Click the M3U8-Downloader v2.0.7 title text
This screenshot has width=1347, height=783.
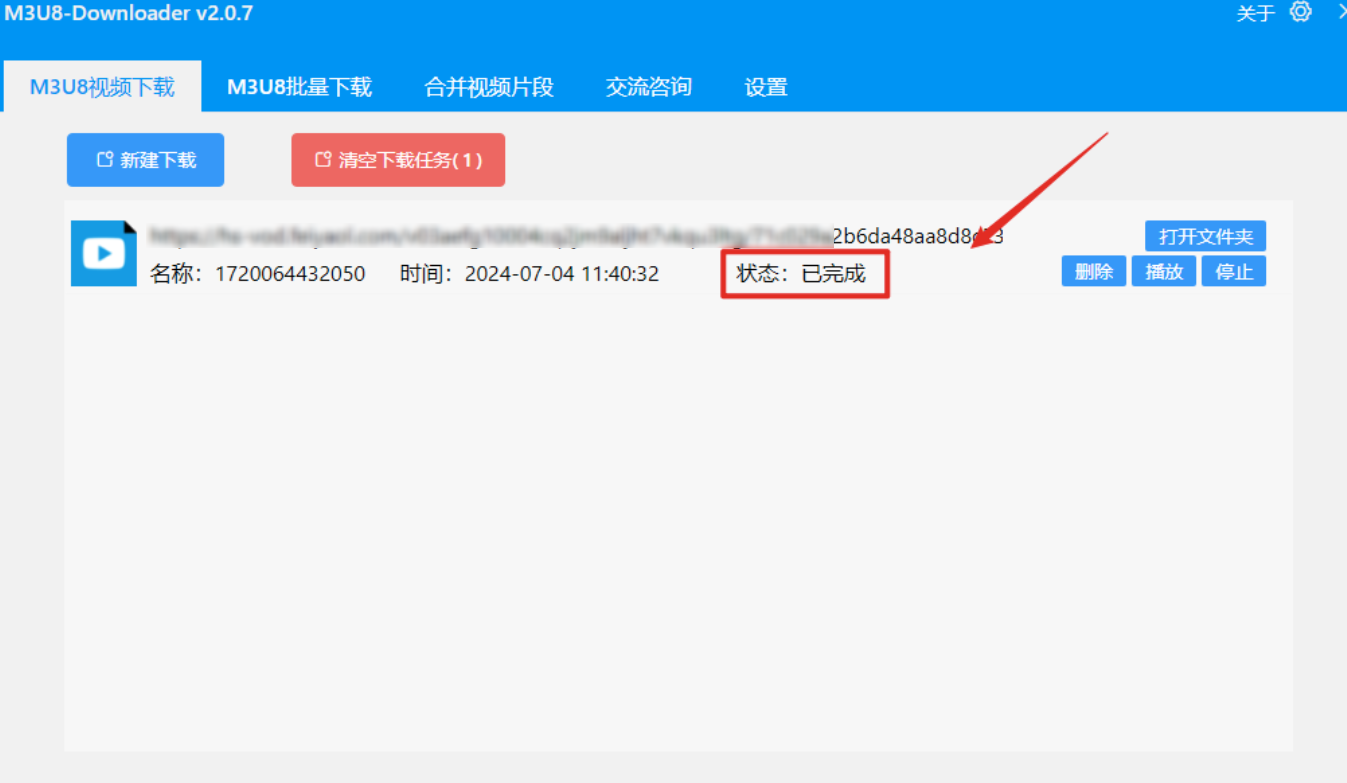[128, 13]
